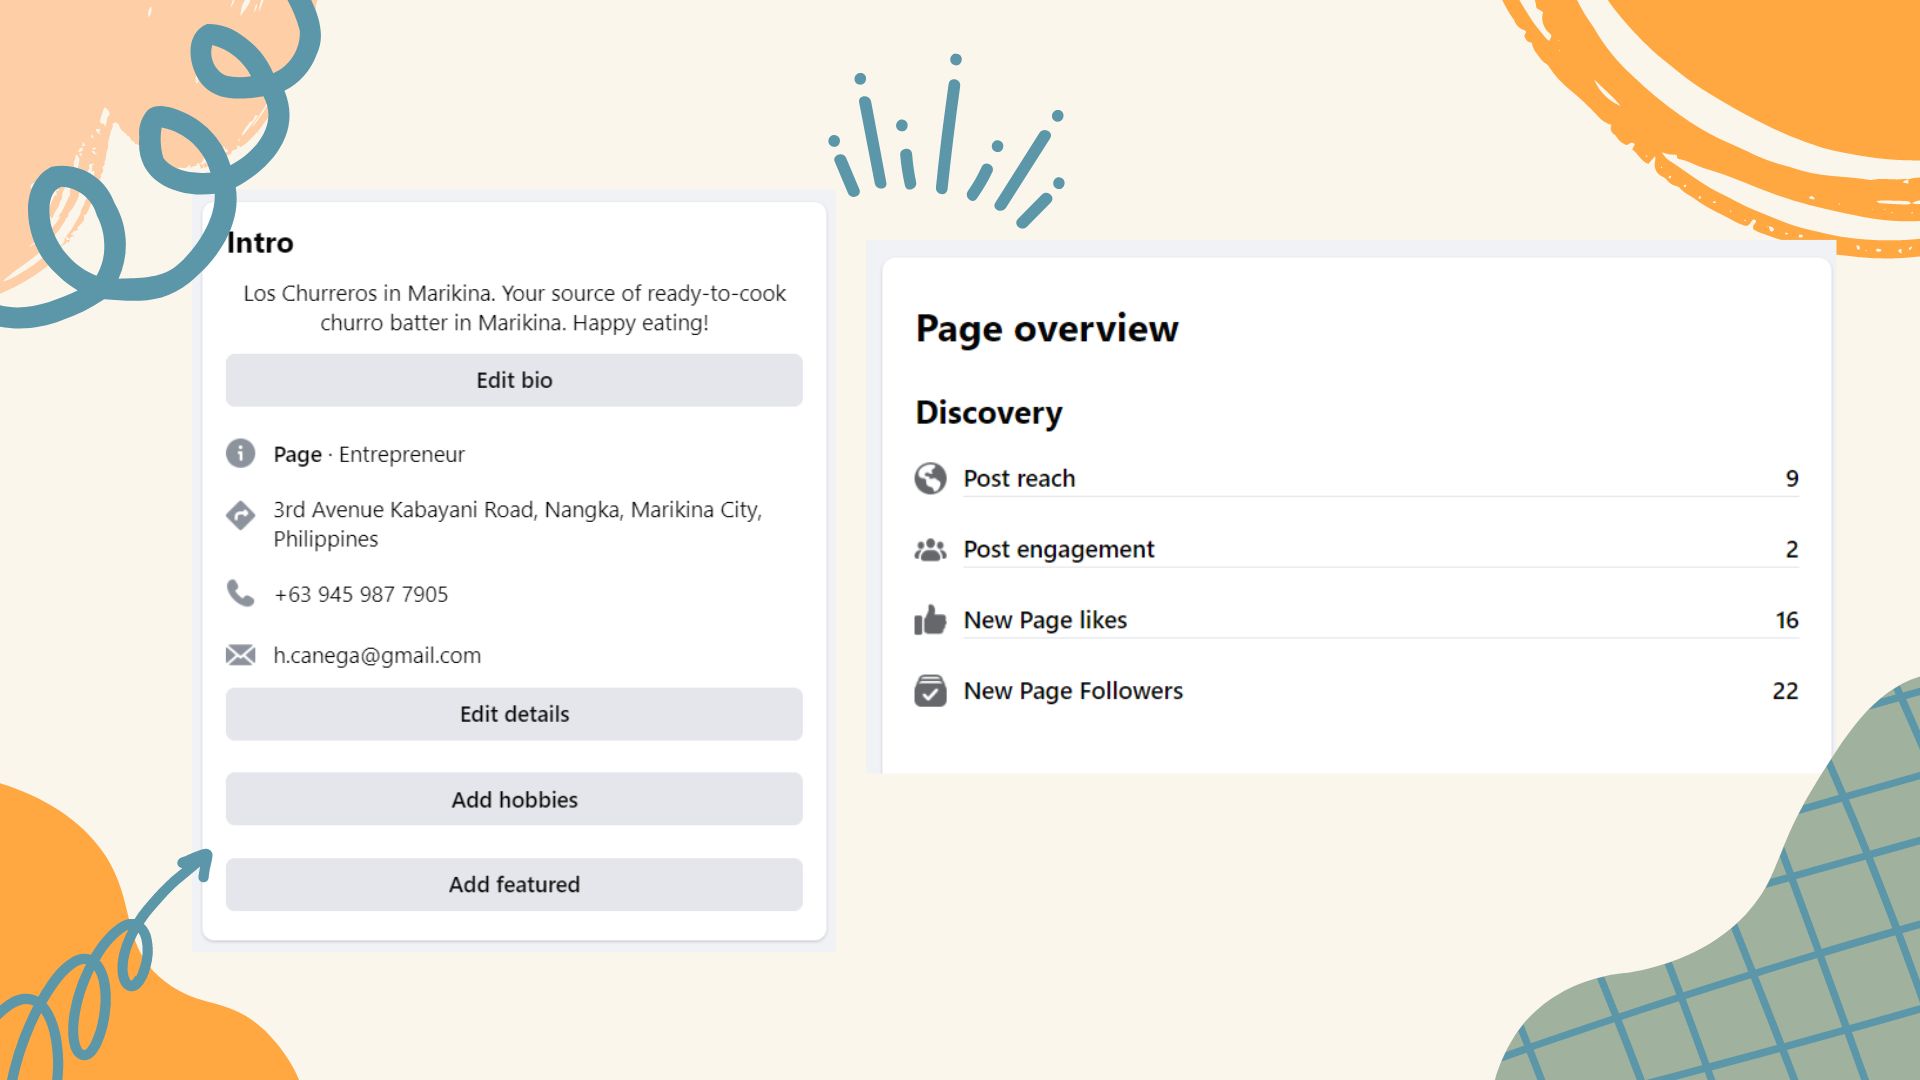Click the info circle icon beside Page
This screenshot has height=1080, width=1920.
240,453
